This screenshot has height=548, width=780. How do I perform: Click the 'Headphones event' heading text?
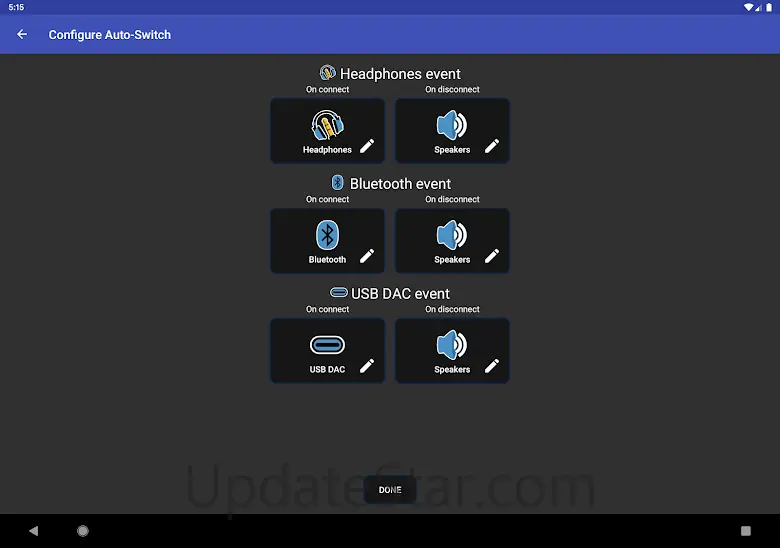click(400, 74)
